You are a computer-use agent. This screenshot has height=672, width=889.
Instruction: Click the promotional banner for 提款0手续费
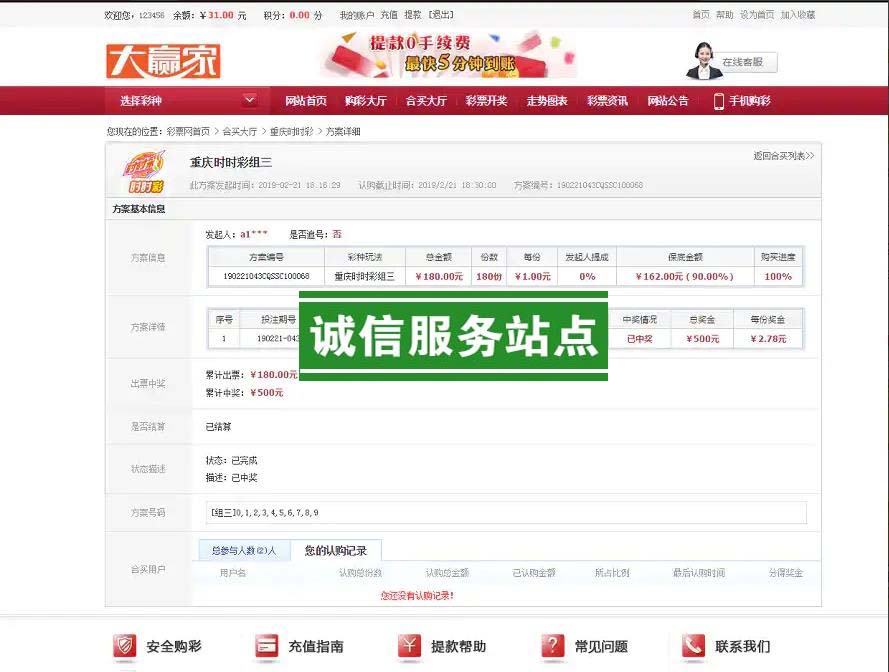coord(448,55)
